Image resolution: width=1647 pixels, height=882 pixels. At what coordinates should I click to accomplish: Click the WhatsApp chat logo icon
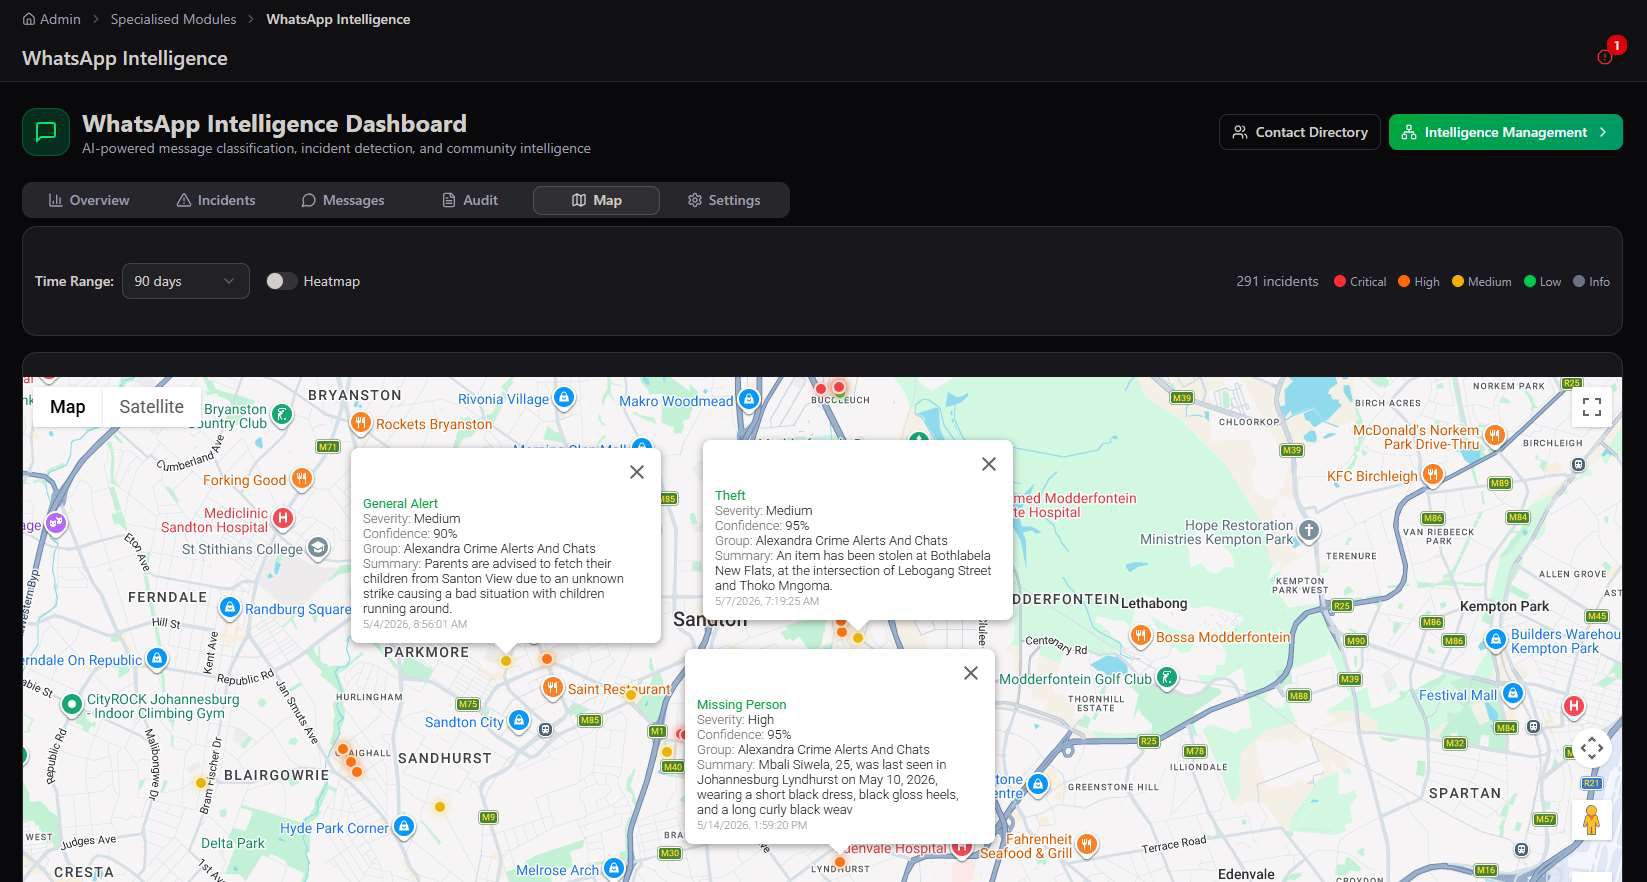[x=46, y=132]
